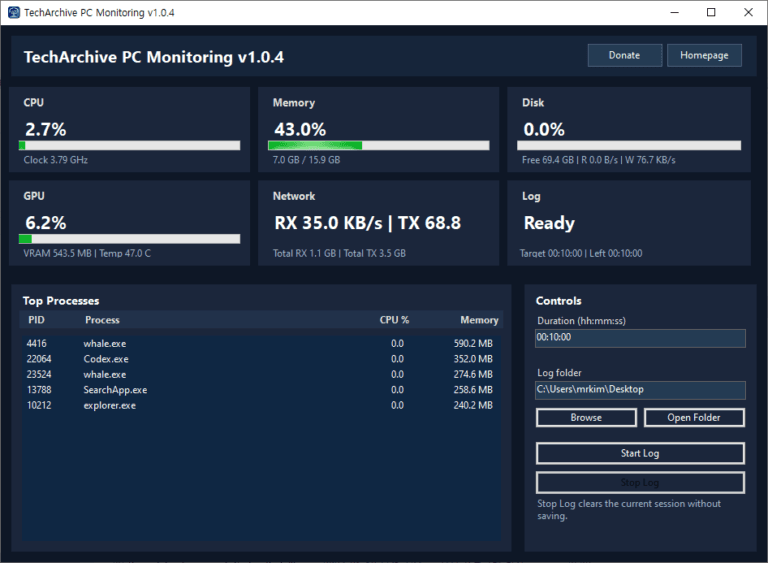Screen dimensions: 768x563
Task: Start logging with Start Log button
Action: pos(640,453)
